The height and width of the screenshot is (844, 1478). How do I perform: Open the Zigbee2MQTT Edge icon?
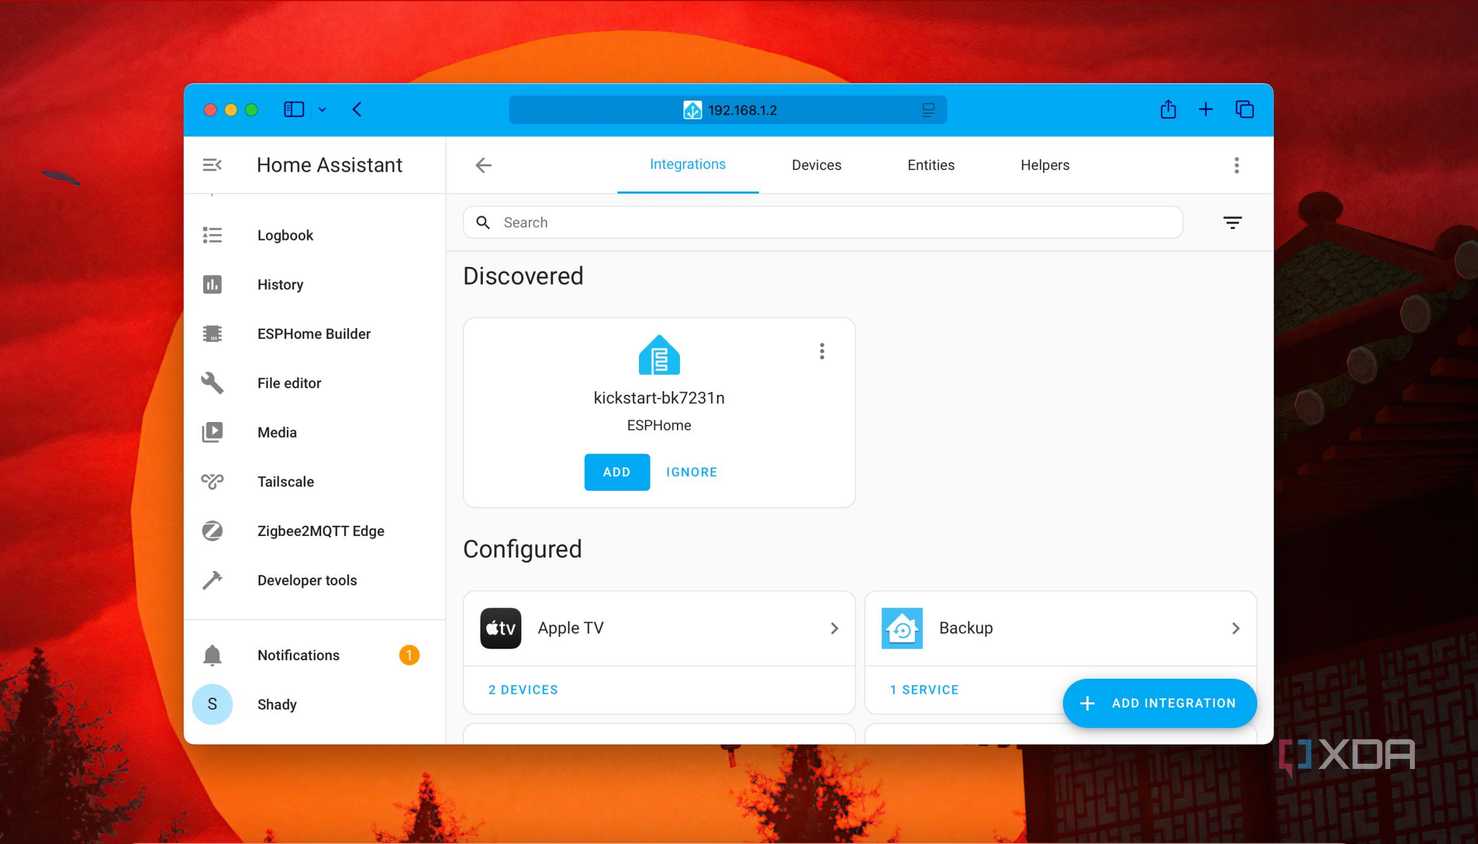pyautogui.click(x=212, y=531)
